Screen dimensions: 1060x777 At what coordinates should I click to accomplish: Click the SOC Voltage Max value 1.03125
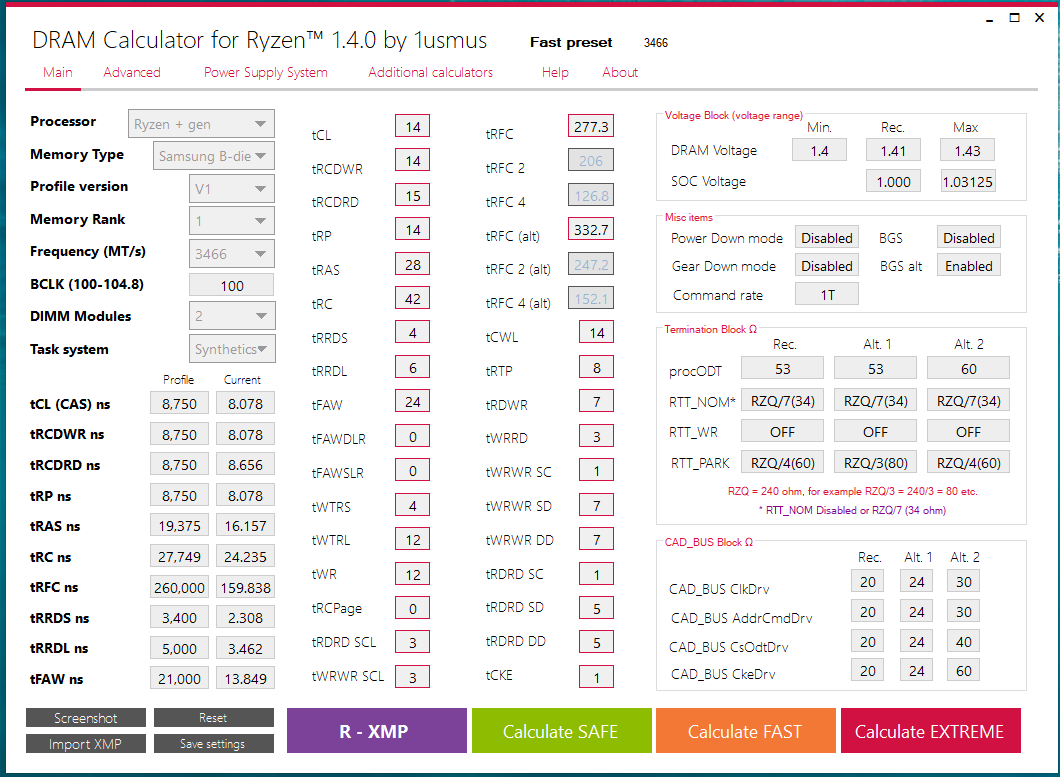click(x=967, y=182)
